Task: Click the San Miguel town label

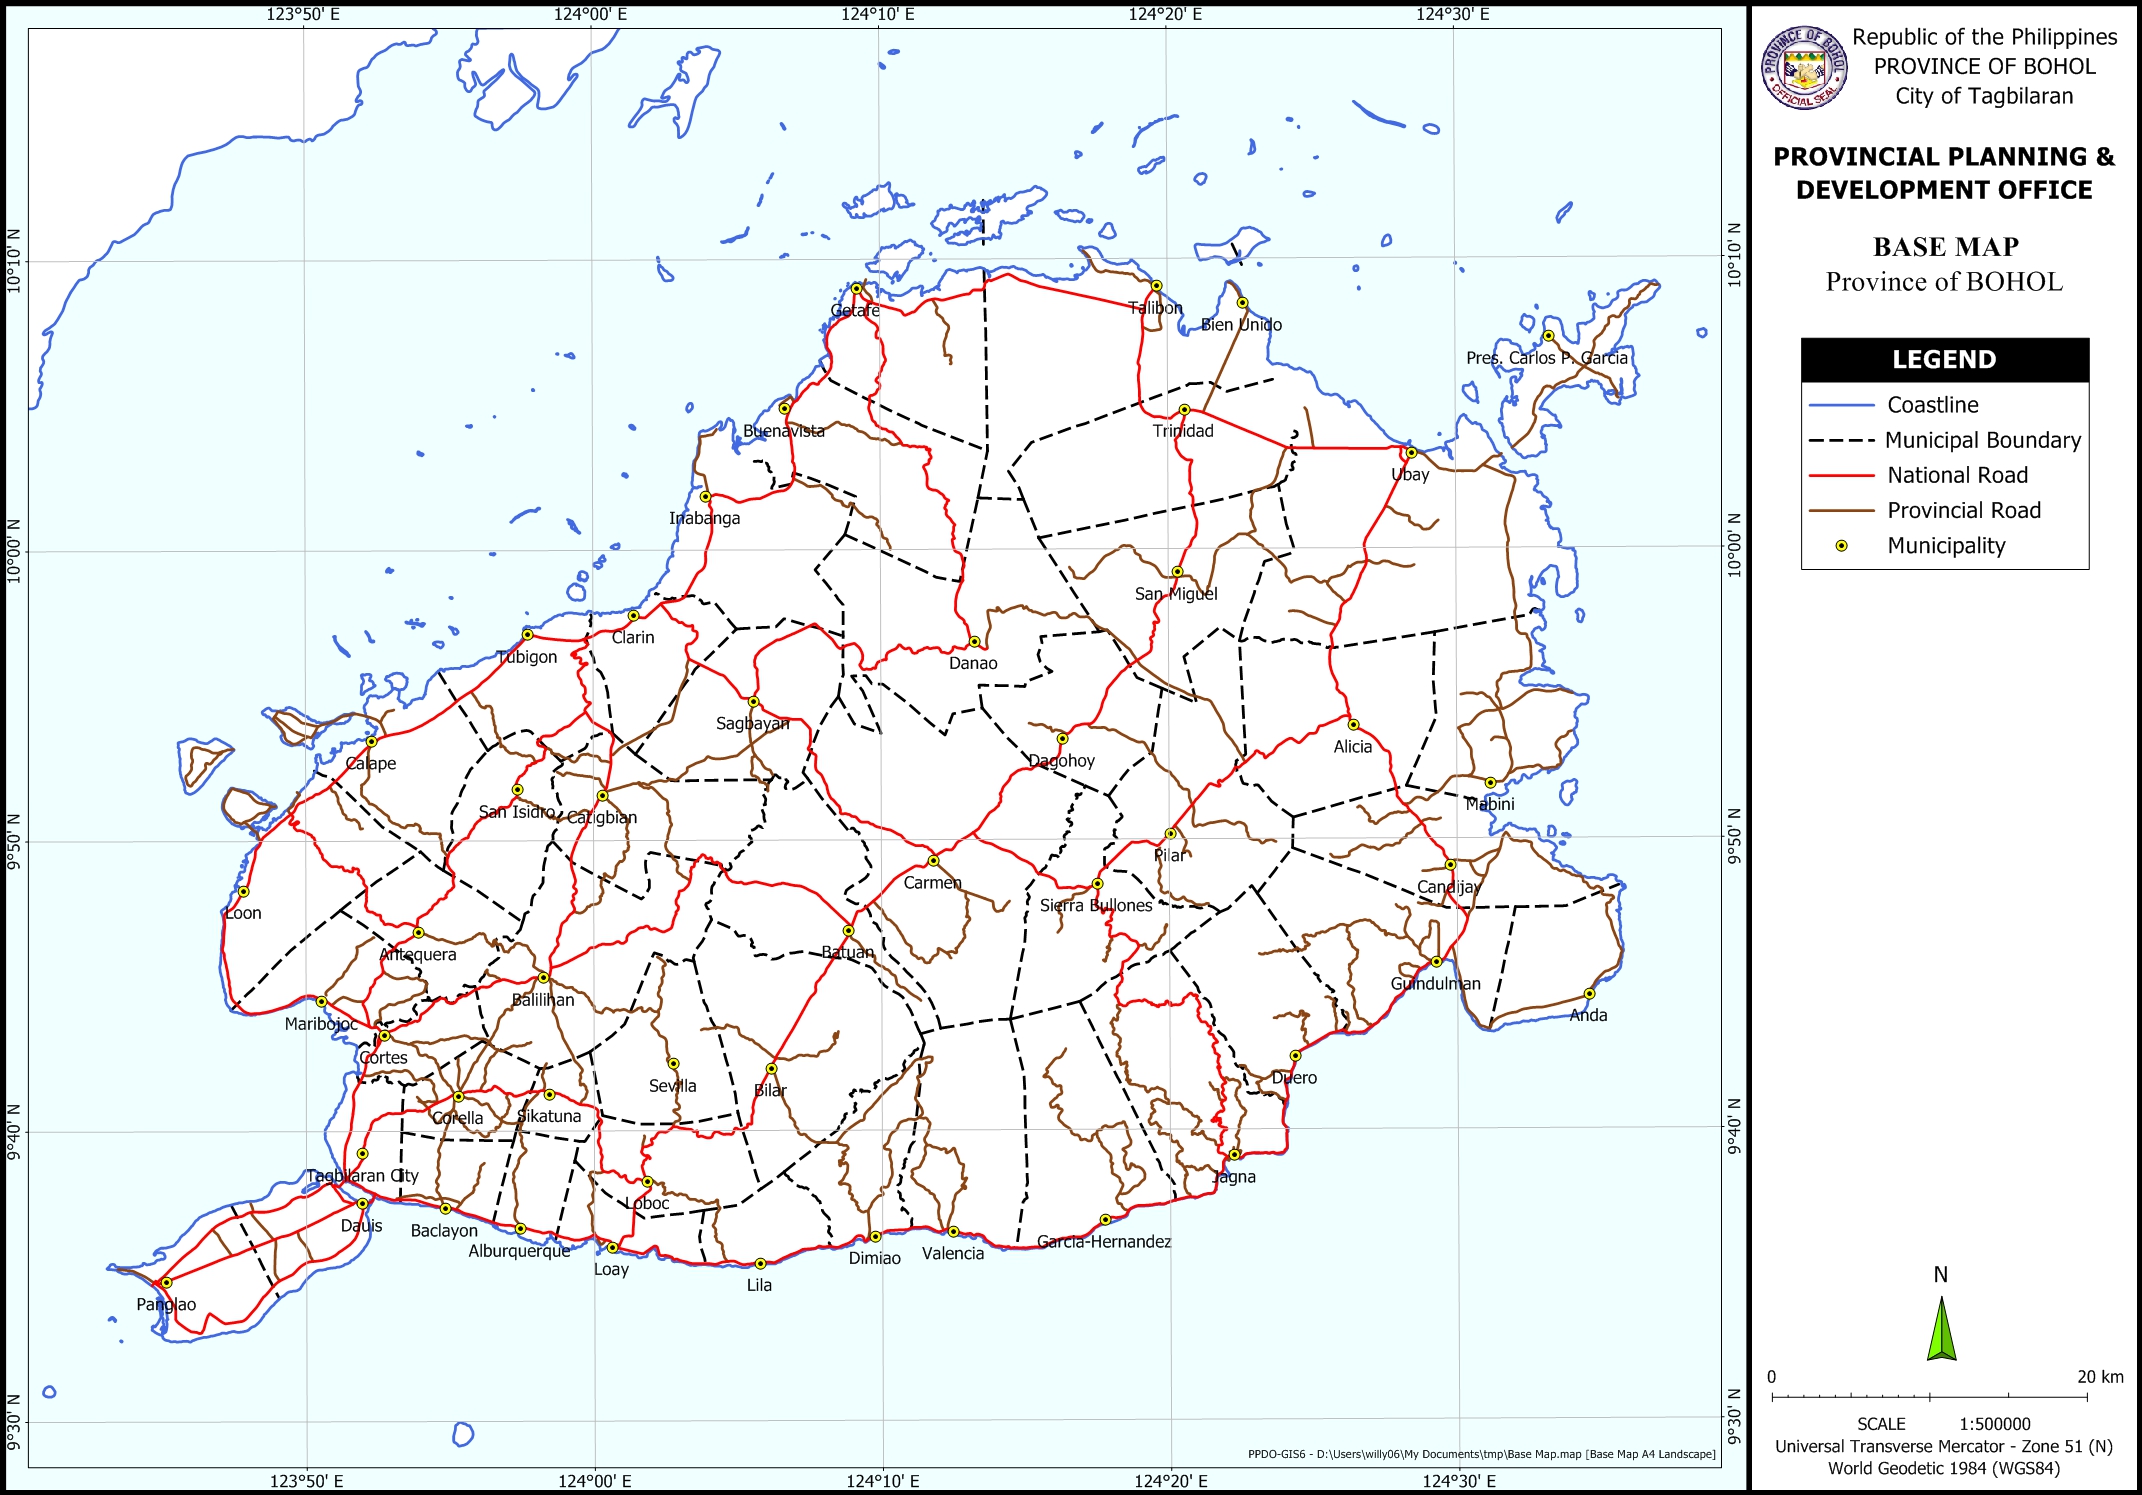Action: [1176, 594]
